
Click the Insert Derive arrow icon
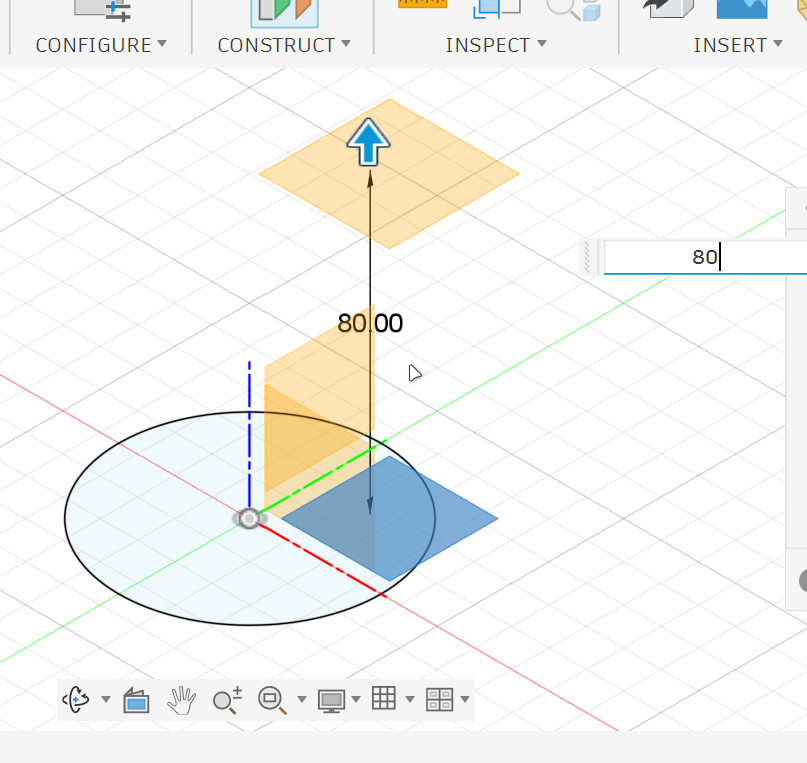(668, 8)
